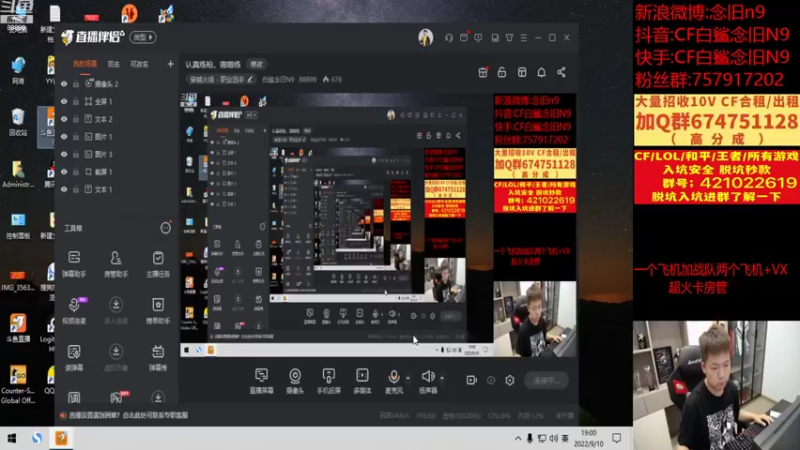Add a 直播屏幕 screen capture source
The image size is (800, 450).
(x=261, y=381)
